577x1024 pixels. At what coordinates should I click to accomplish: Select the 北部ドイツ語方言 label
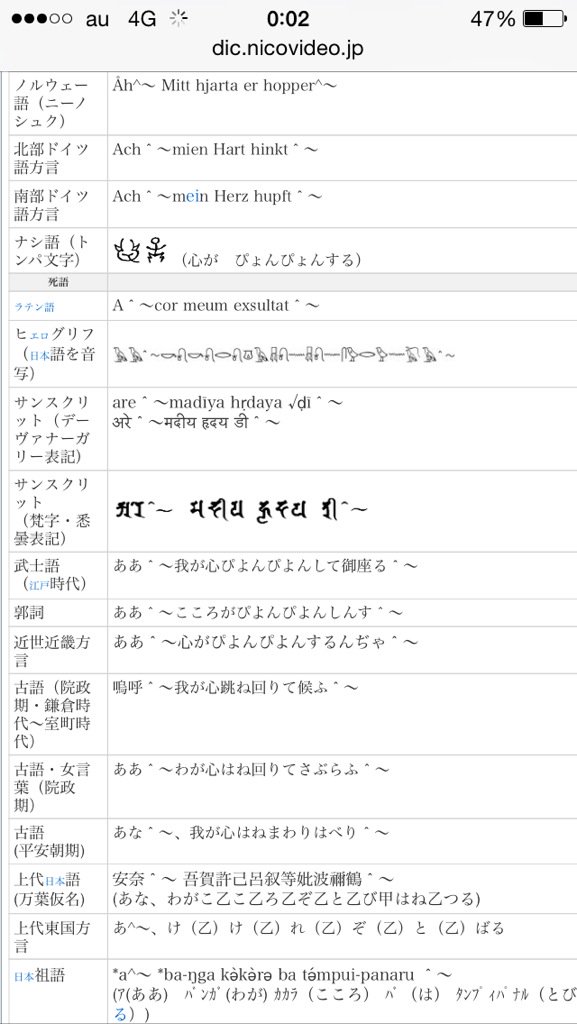tap(51, 159)
